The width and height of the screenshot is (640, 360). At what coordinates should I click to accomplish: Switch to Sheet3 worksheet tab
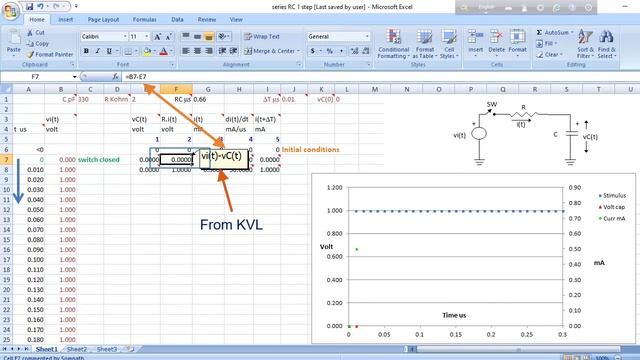click(107, 349)
